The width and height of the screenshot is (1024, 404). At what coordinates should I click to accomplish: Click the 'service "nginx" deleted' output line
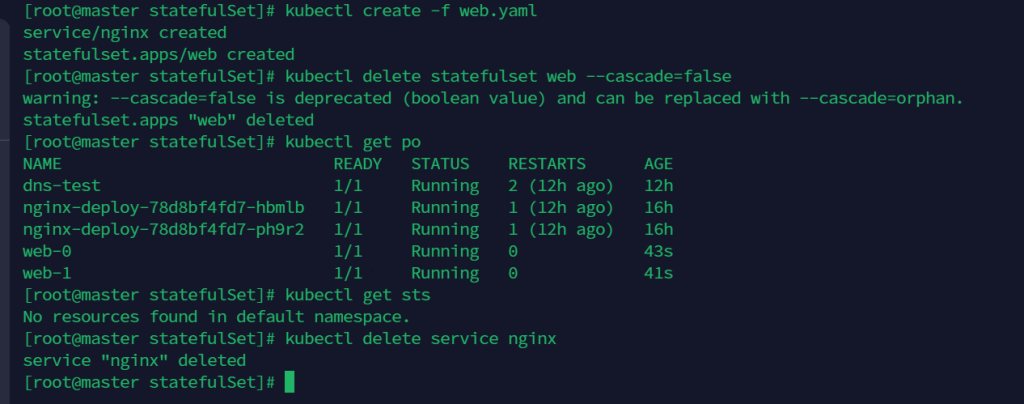click(134, 360)
